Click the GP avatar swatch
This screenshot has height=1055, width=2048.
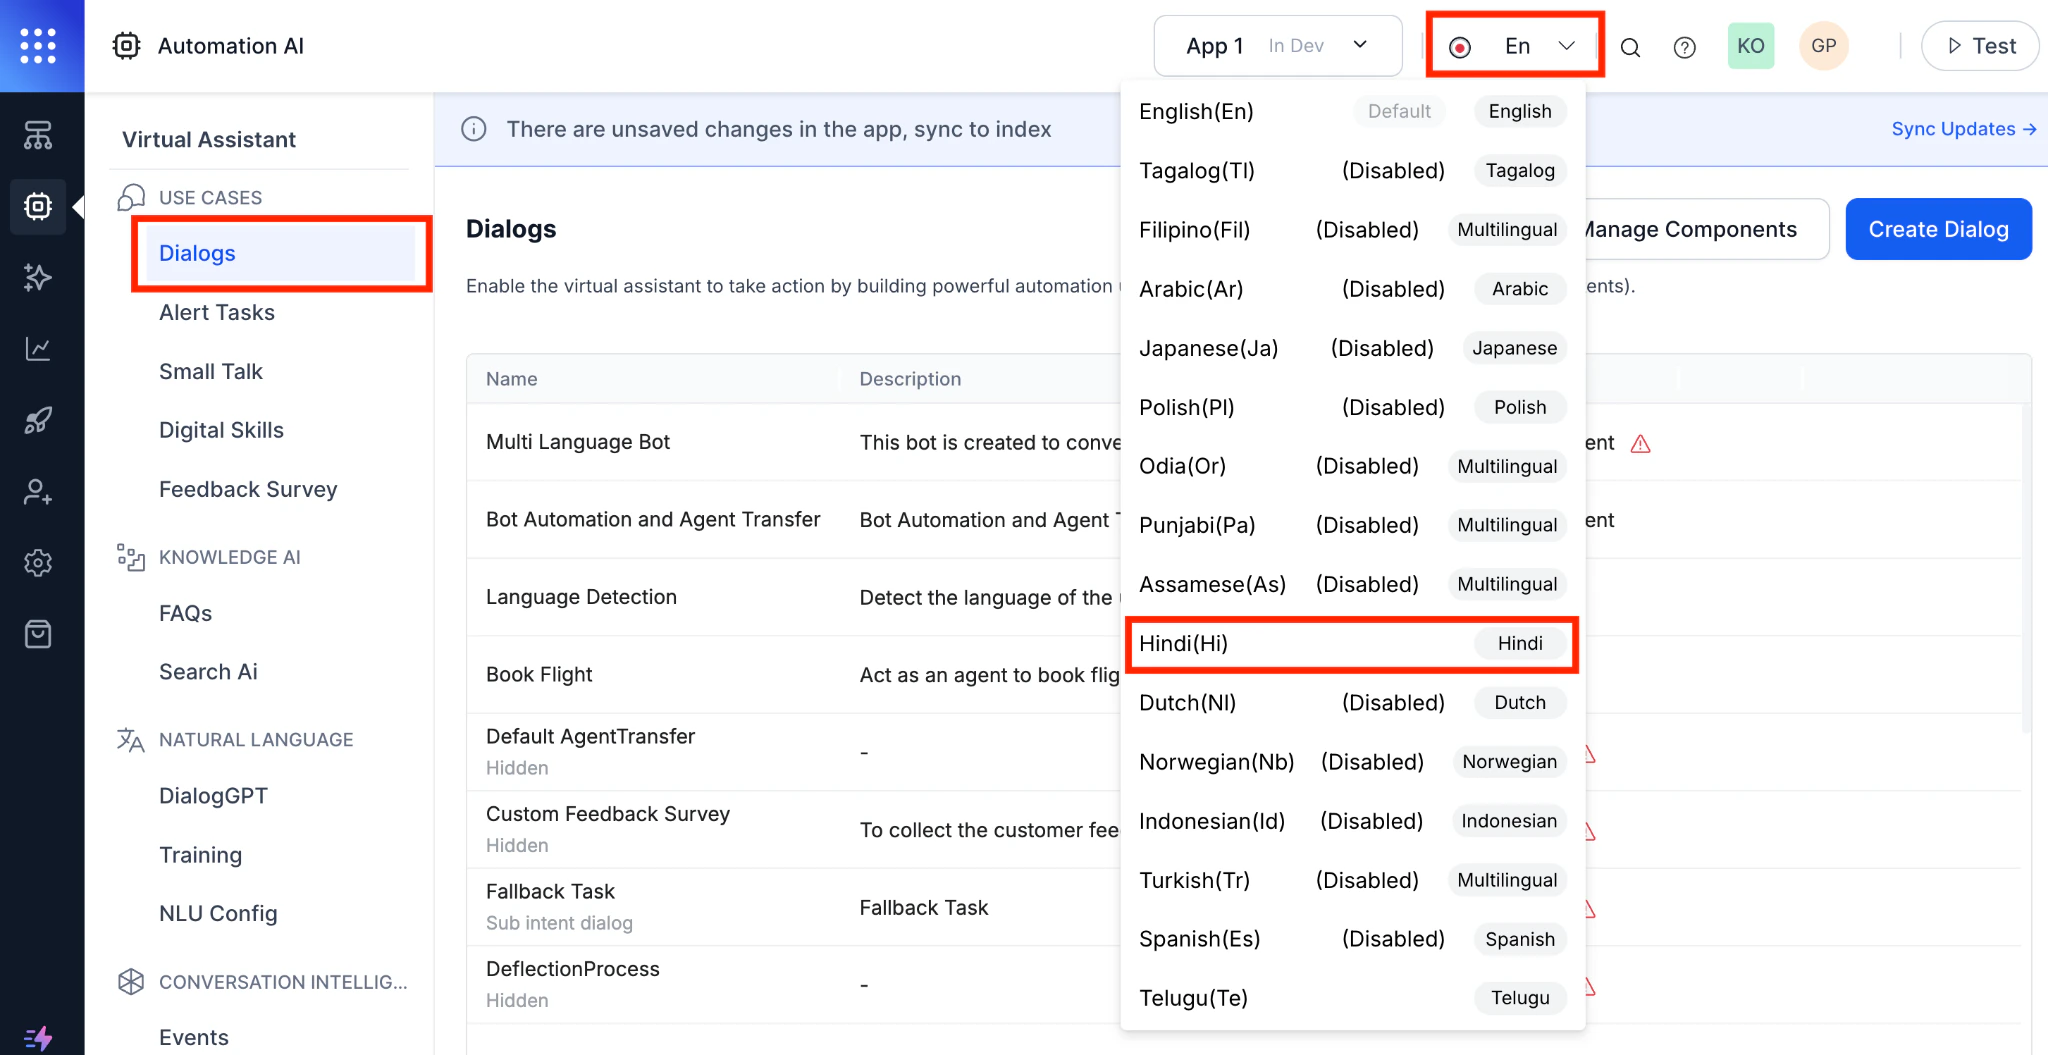tap(1823, 45)
